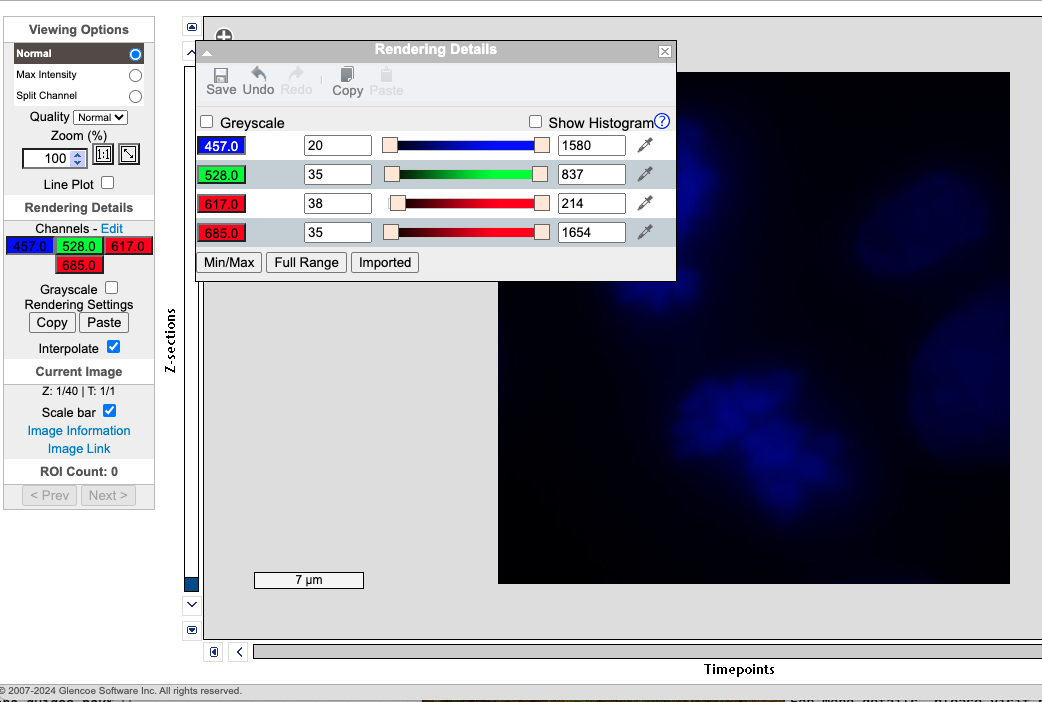
Task: Click the 457.0 maximum value field showing 1580
Action: pos(591,145)
